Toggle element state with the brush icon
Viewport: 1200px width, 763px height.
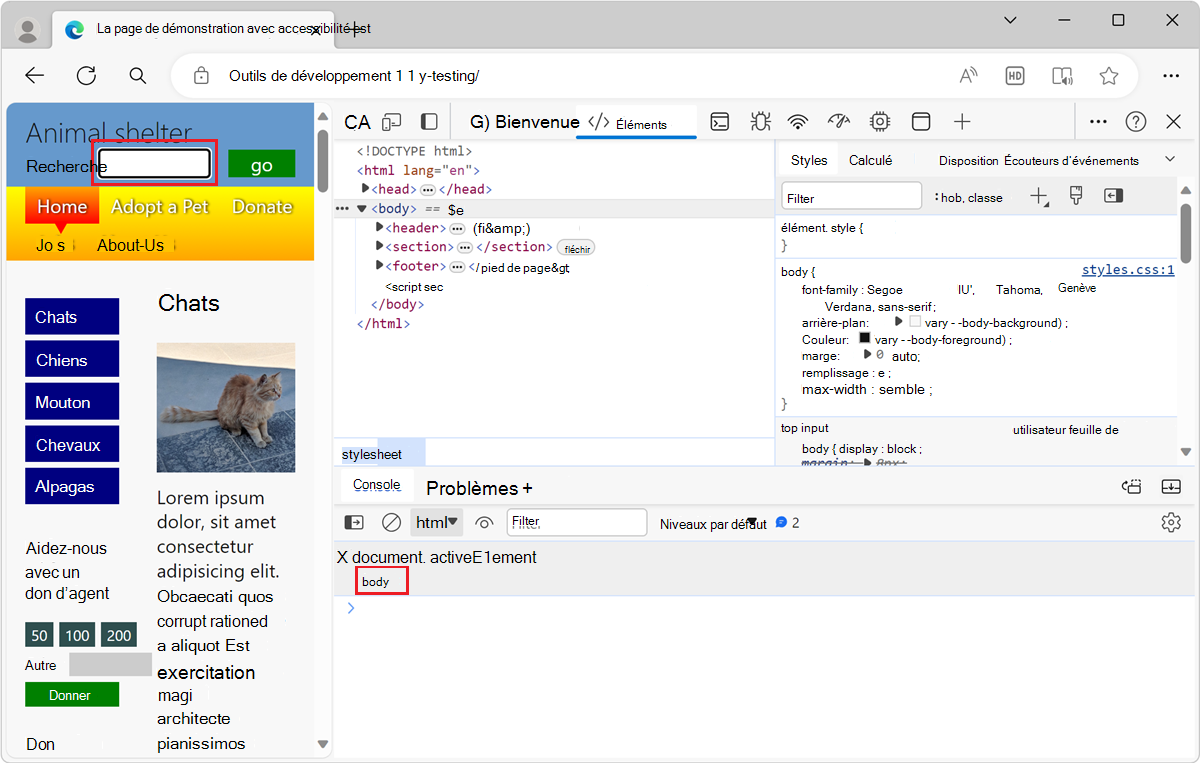pos(1075,196)
